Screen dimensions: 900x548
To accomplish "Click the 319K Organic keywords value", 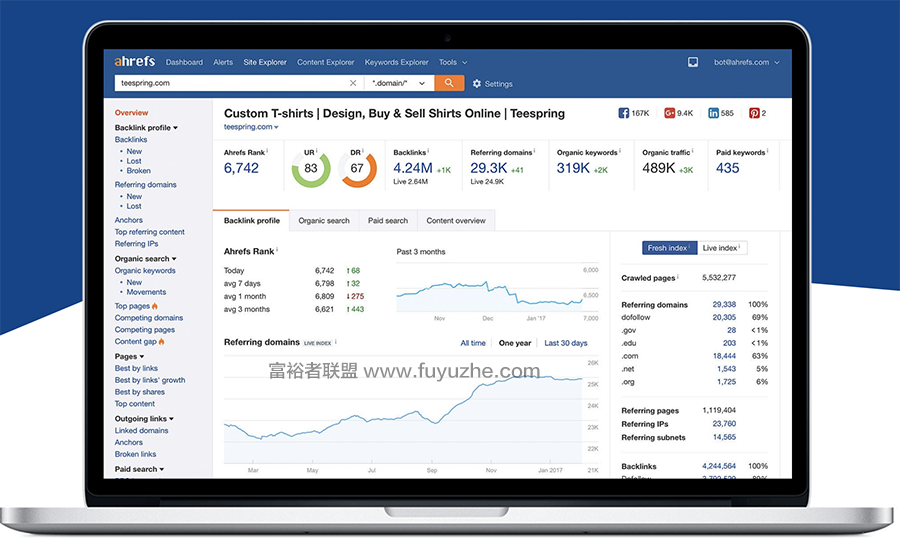I will pyautogui.click(x=573, y=168).
